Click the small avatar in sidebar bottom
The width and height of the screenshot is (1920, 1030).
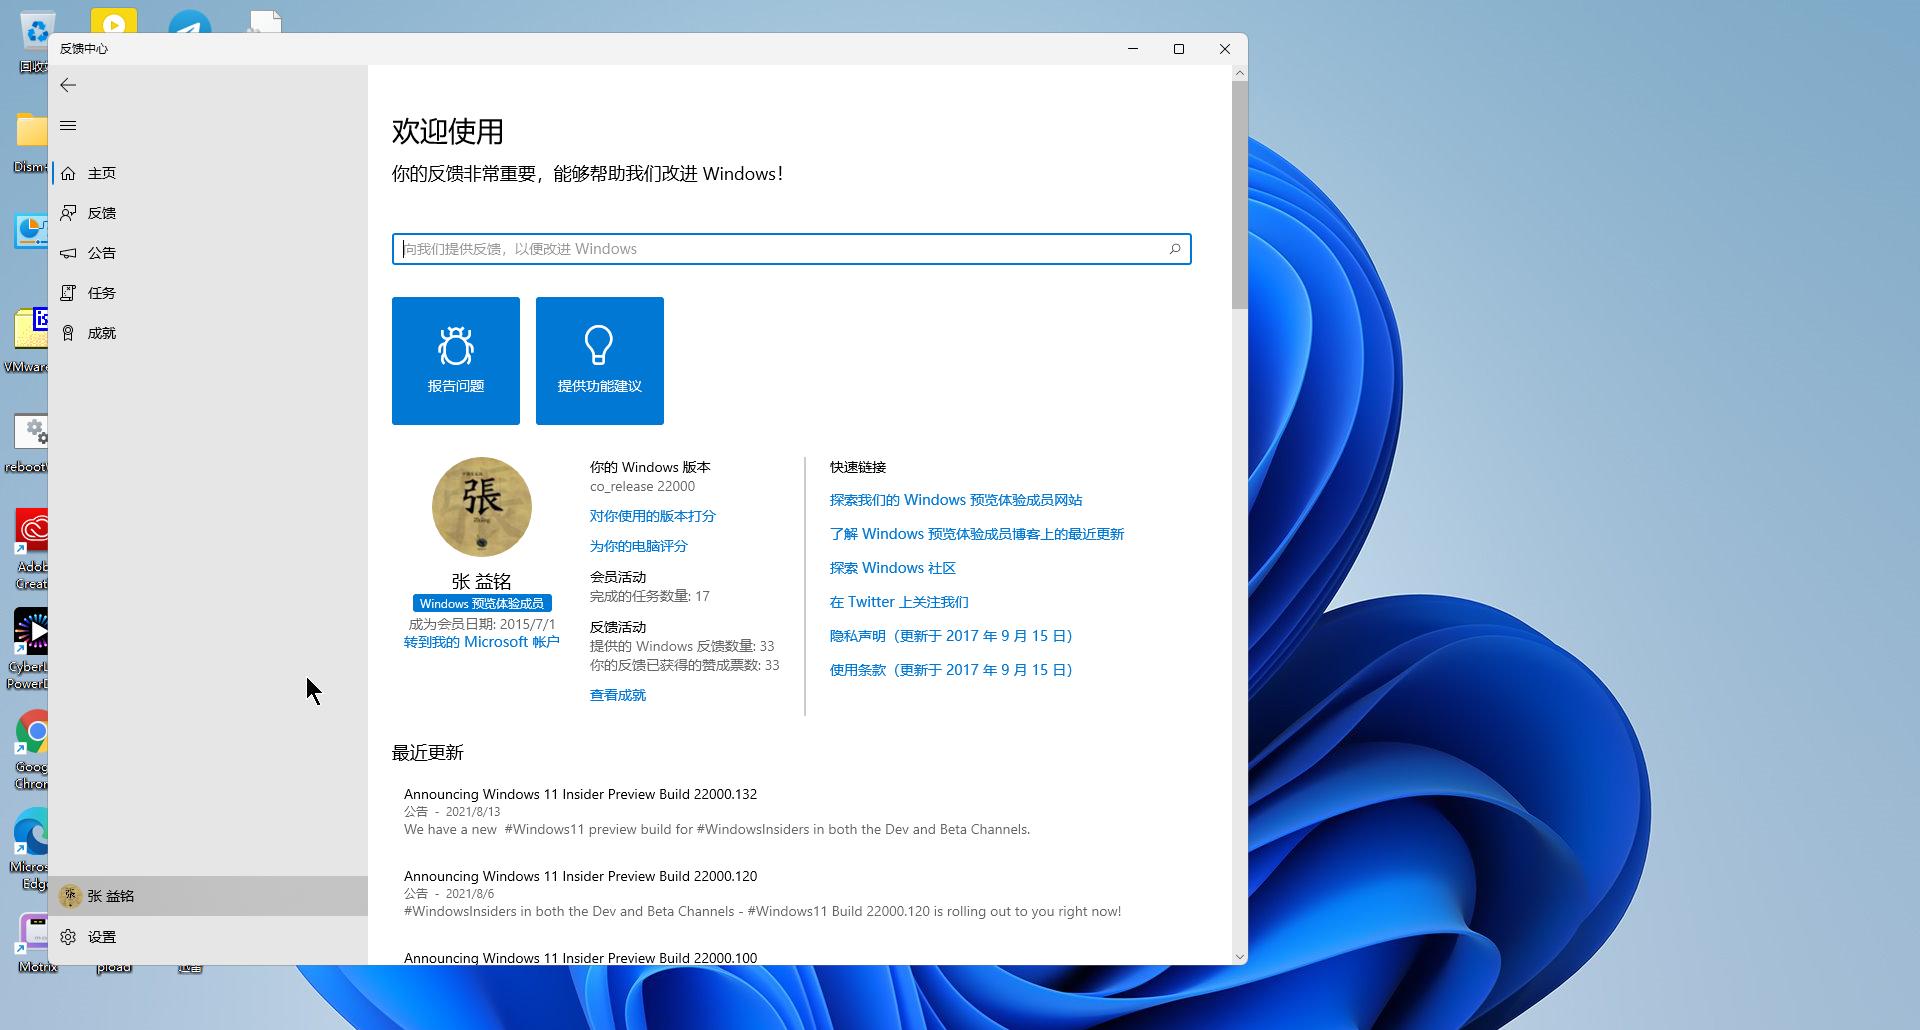coord(69,896)
